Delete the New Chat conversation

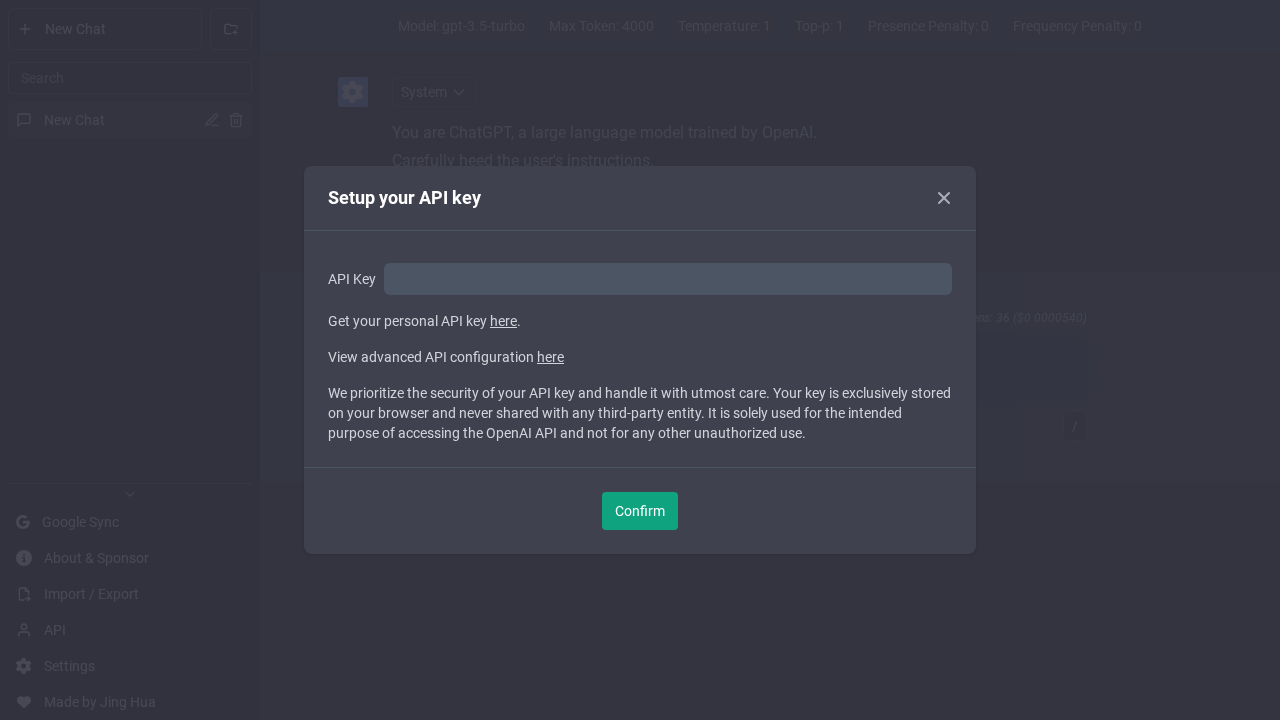point(236,120)
